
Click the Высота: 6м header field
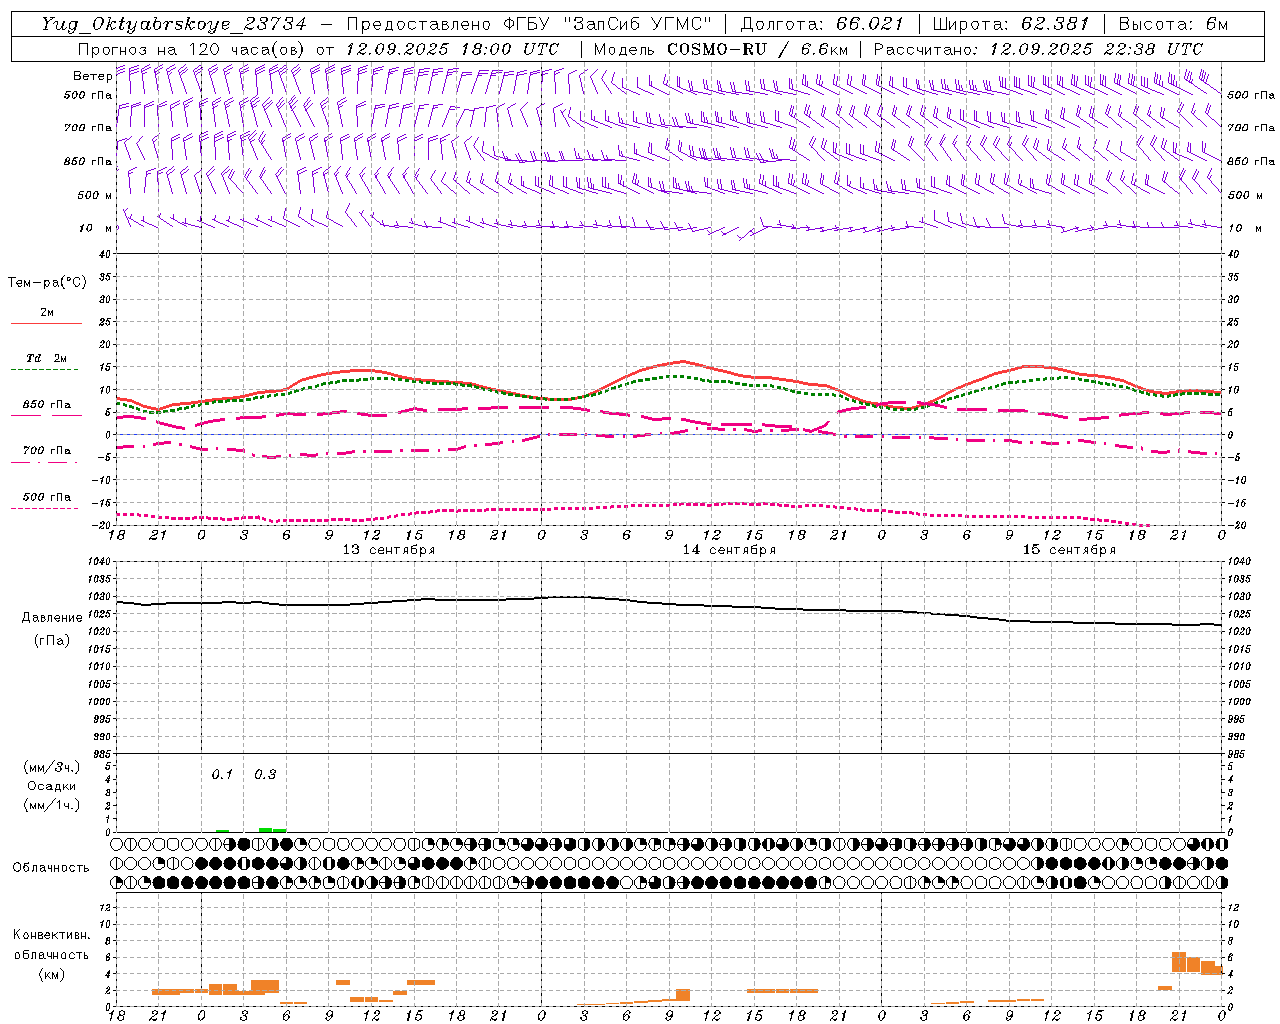click(x=1173, y=24)
